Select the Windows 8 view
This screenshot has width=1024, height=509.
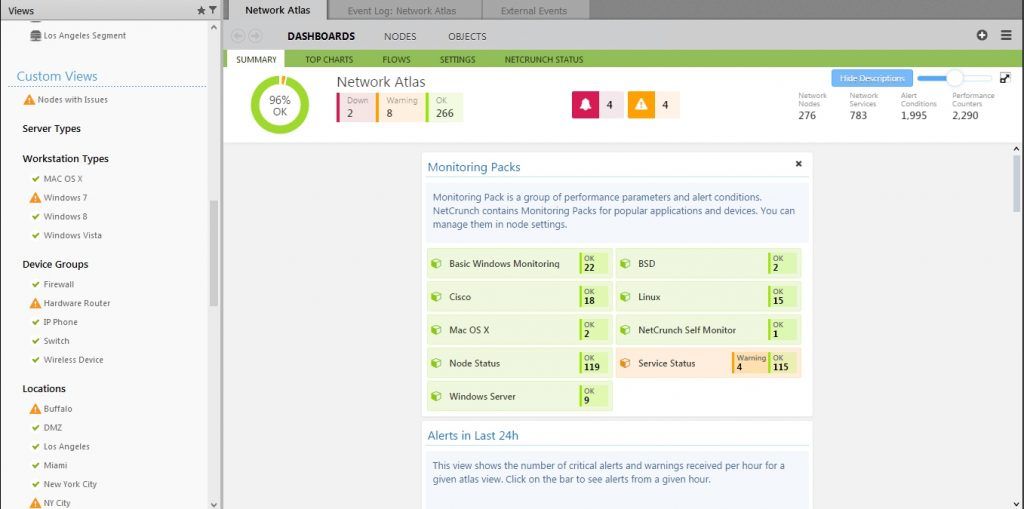(65, 216)
